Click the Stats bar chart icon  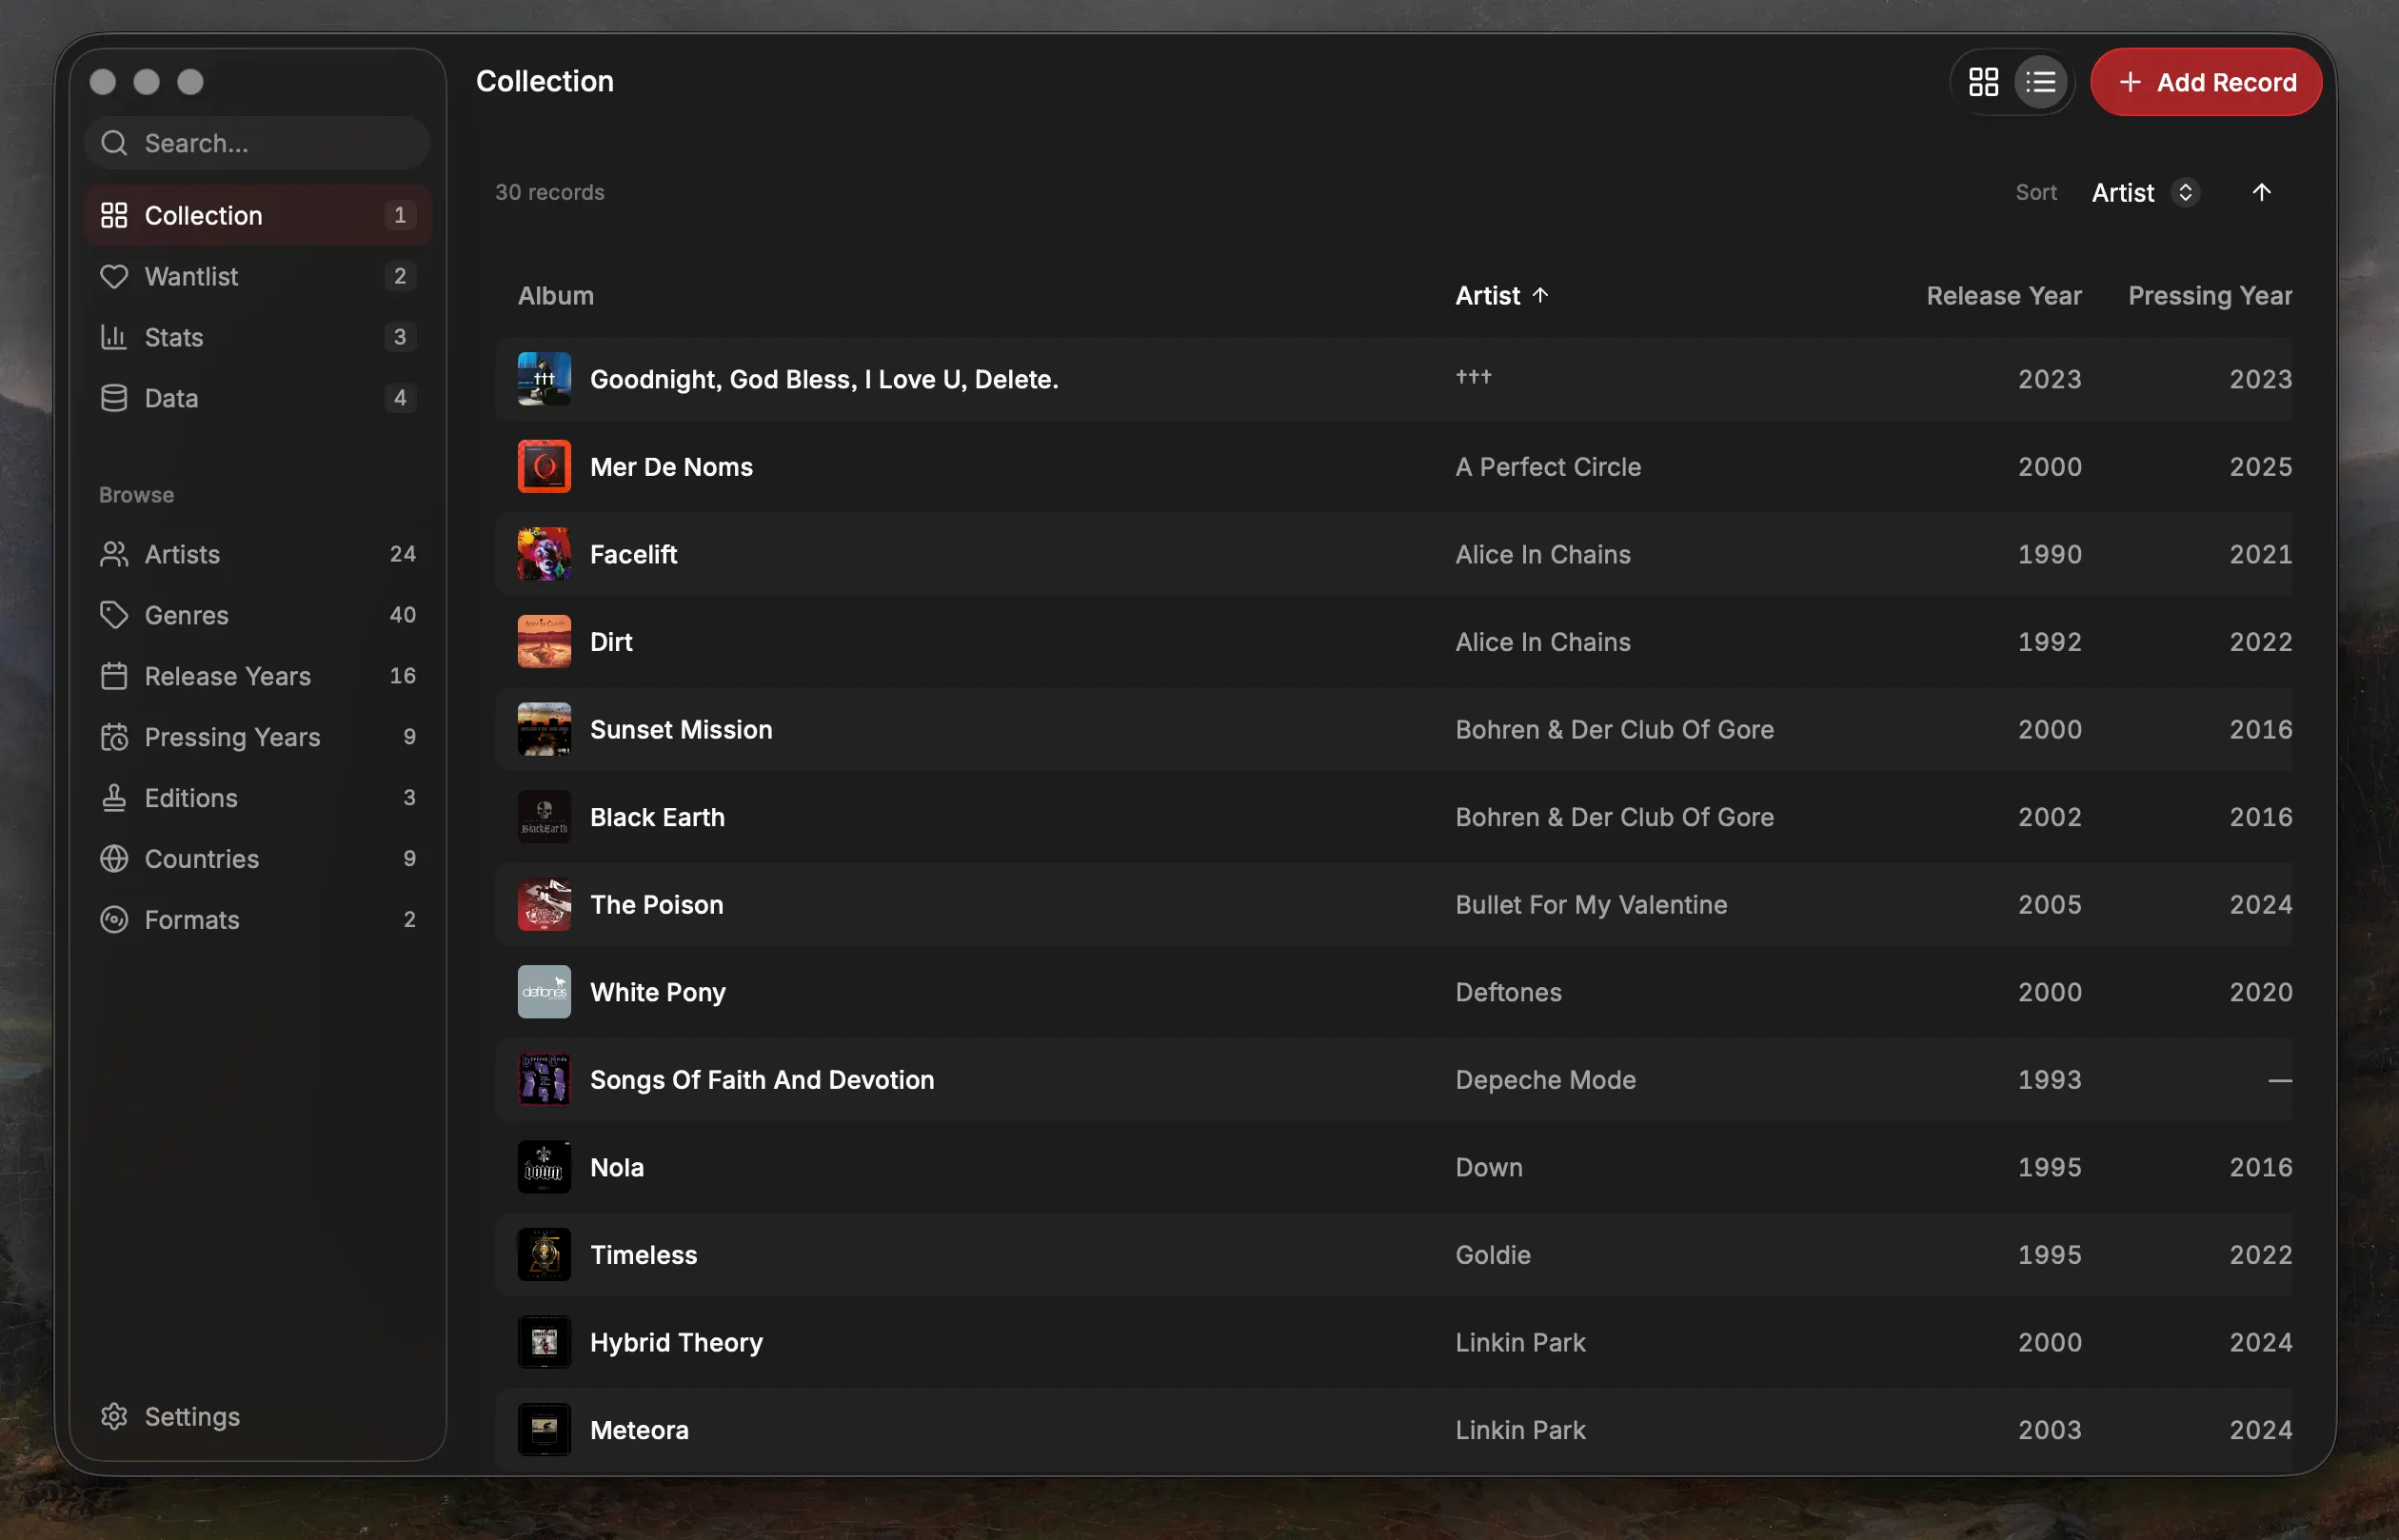coord(114,337)
